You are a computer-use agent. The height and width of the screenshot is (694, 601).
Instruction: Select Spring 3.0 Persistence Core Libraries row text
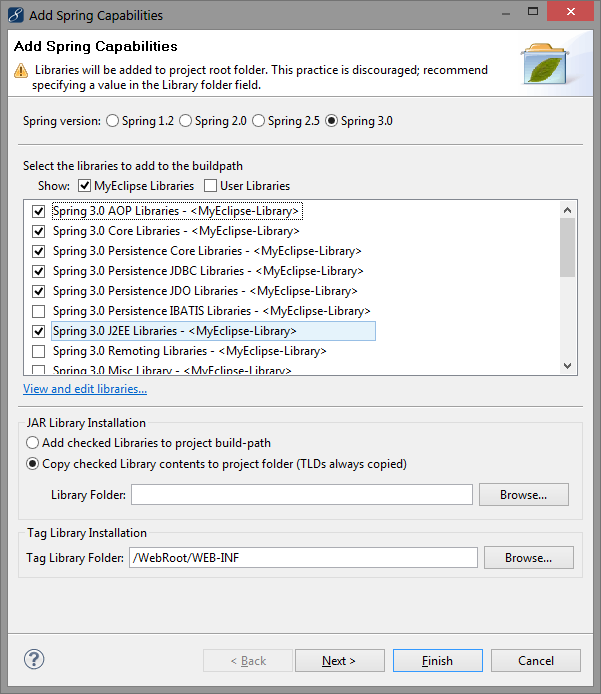tap(207, 251)
